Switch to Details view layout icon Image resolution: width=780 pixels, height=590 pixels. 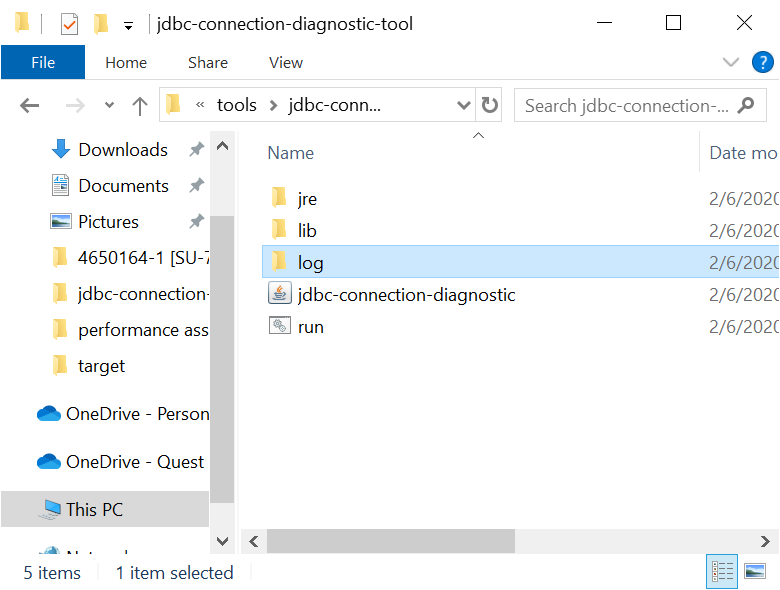click(x=722, y=571)
